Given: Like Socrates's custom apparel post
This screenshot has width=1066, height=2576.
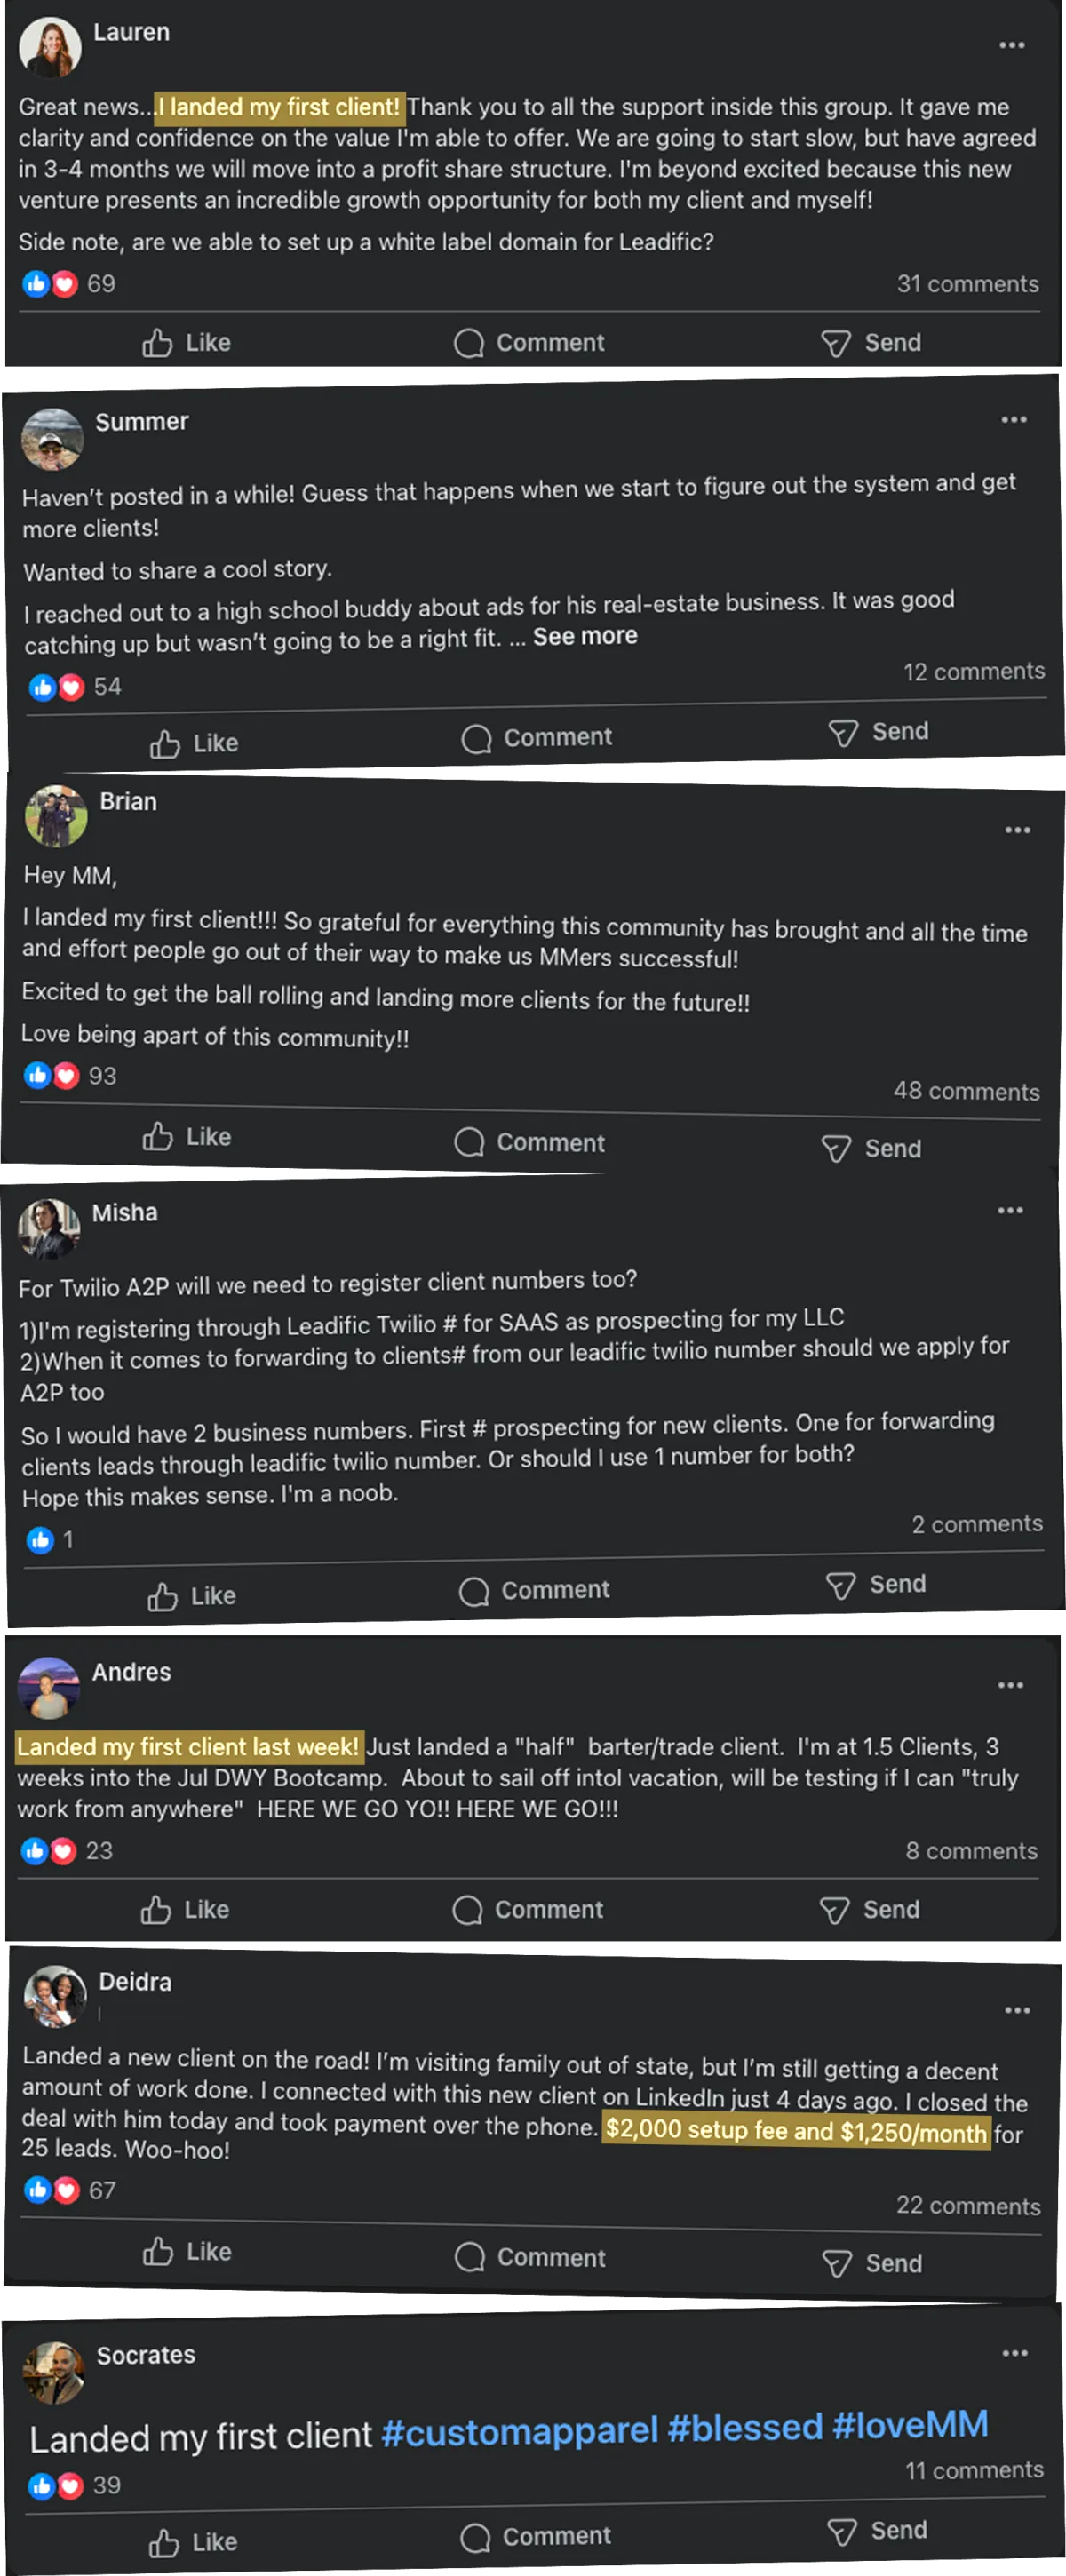Looking at the screenshot, I should point(194,2541).
